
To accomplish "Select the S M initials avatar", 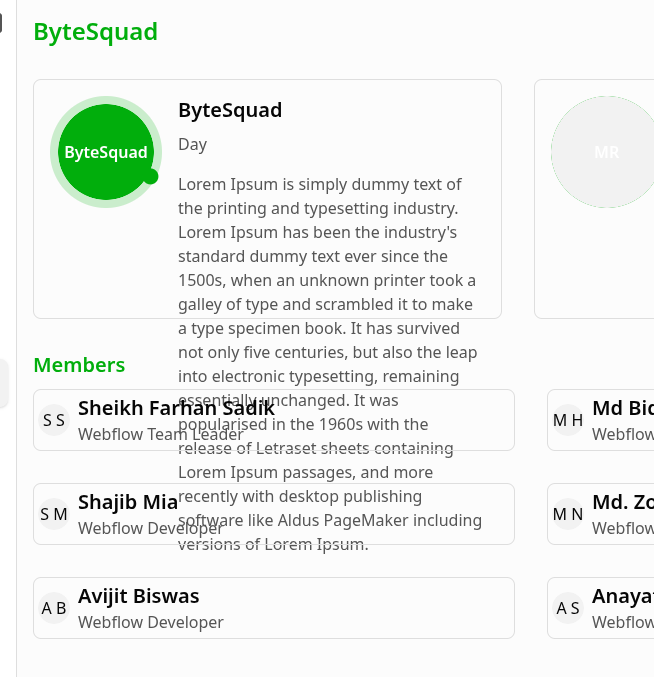I will (x=54, y=514).
